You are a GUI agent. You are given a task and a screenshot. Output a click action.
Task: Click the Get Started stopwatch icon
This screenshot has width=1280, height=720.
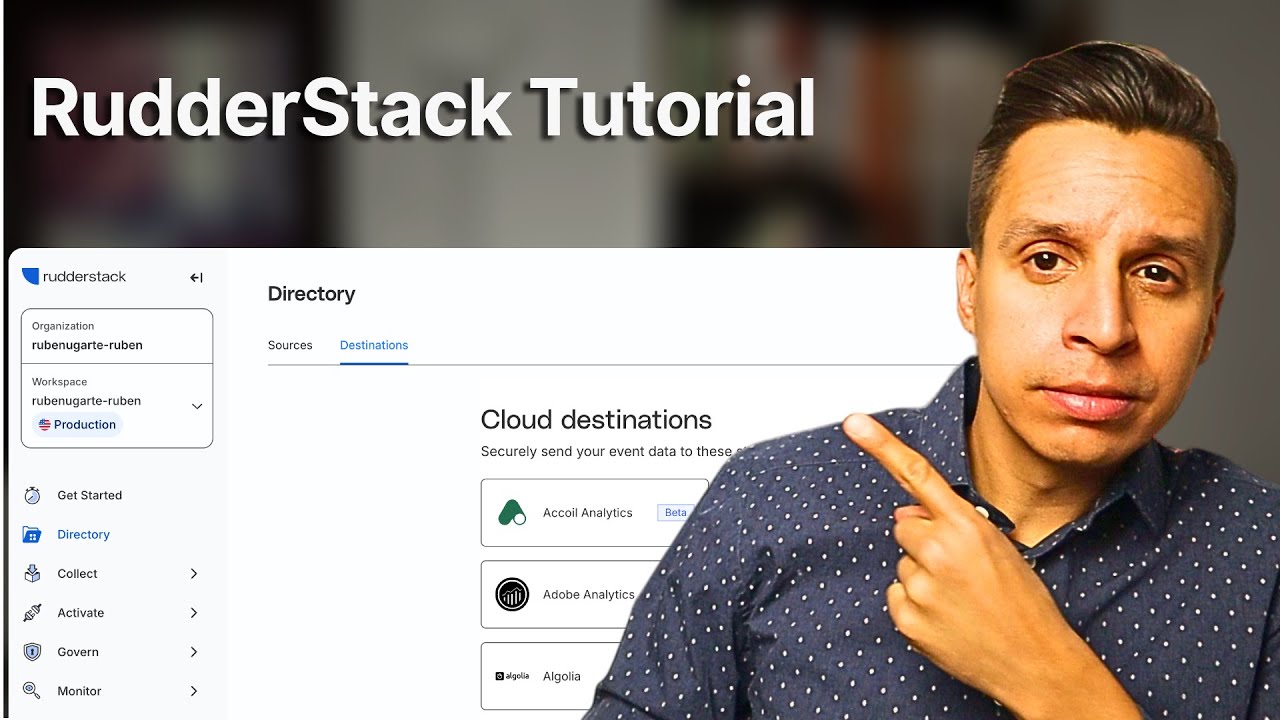pyautogui.click(x=32, y=495)
